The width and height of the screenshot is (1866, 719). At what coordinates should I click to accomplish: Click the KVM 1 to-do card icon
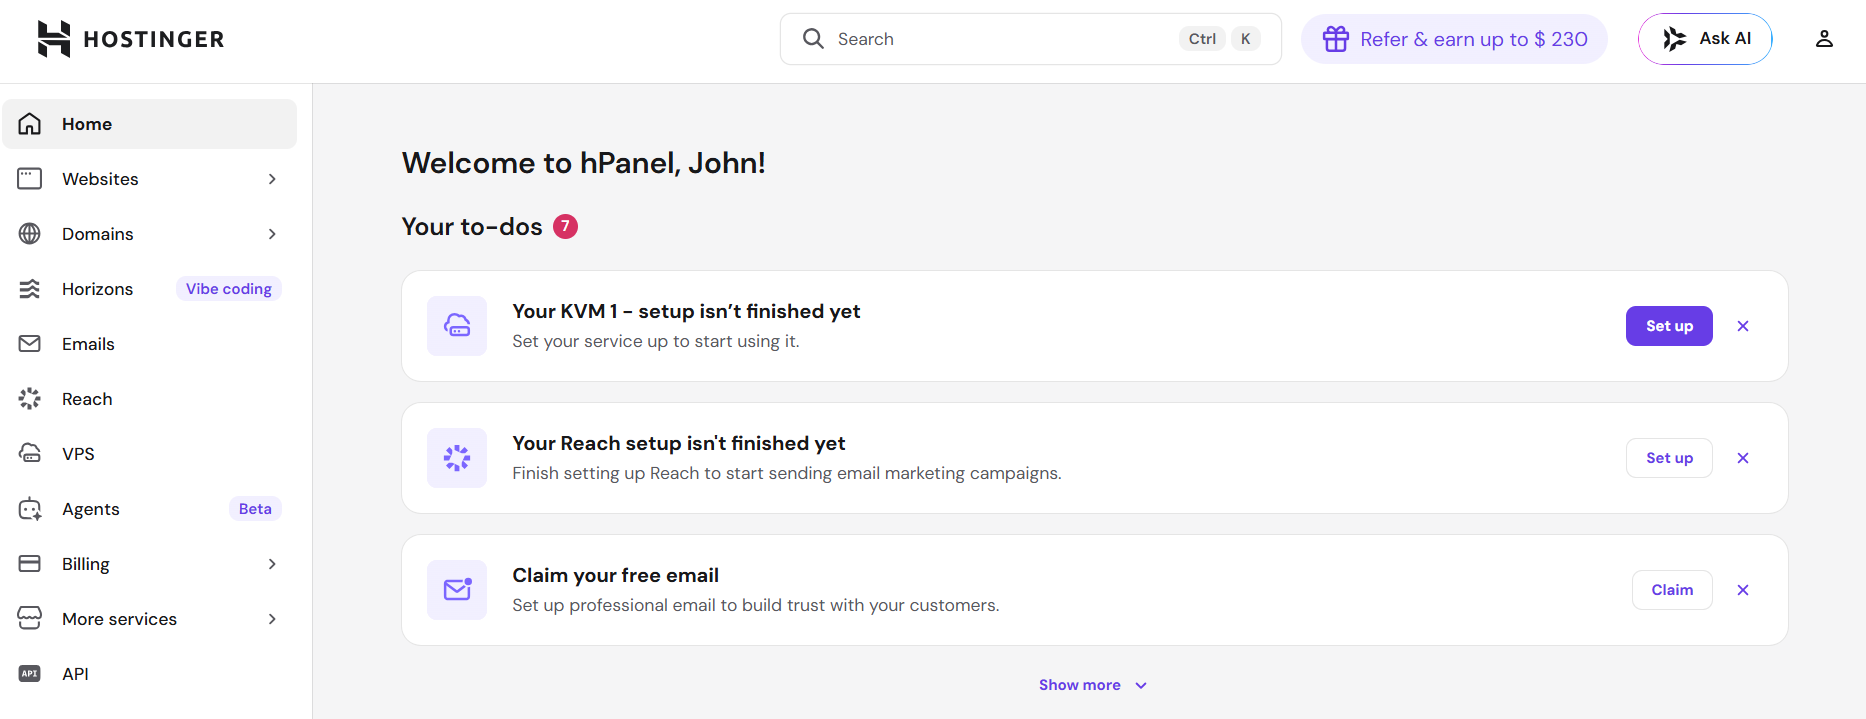click(457, 326)
